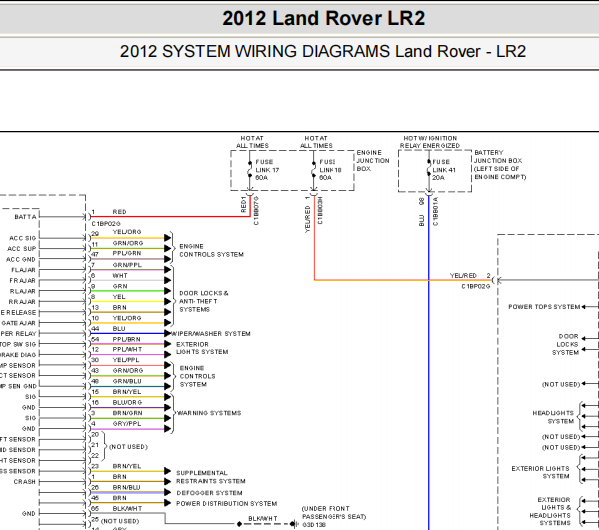Image resolution: width=599 pixels, height=530 pixels.
Task: Click the "GRN/BLU" wire label at pin 48
Action: pos(127,381)
